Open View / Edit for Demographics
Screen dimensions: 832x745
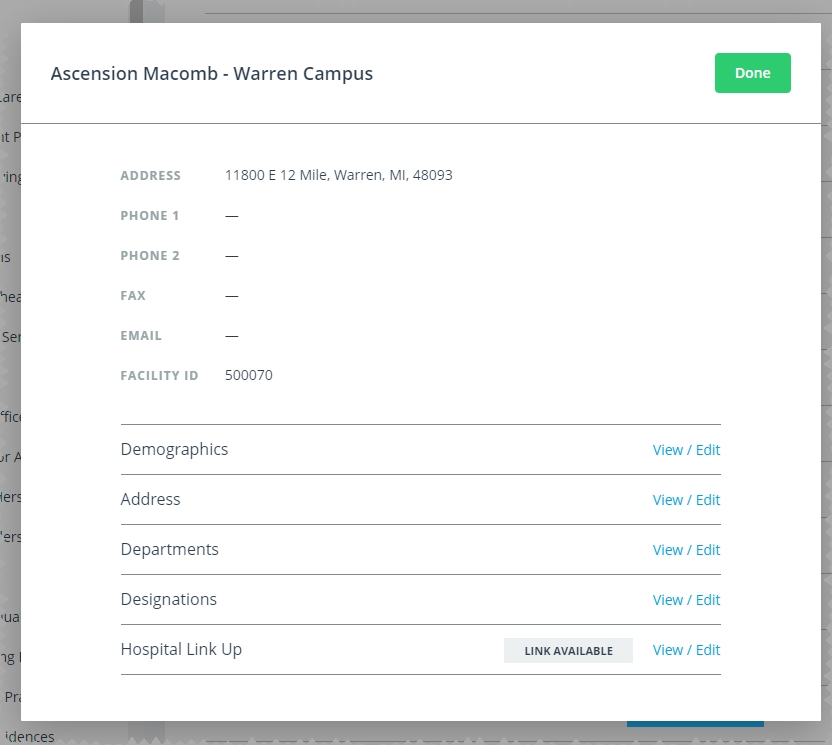coord(686,450)
